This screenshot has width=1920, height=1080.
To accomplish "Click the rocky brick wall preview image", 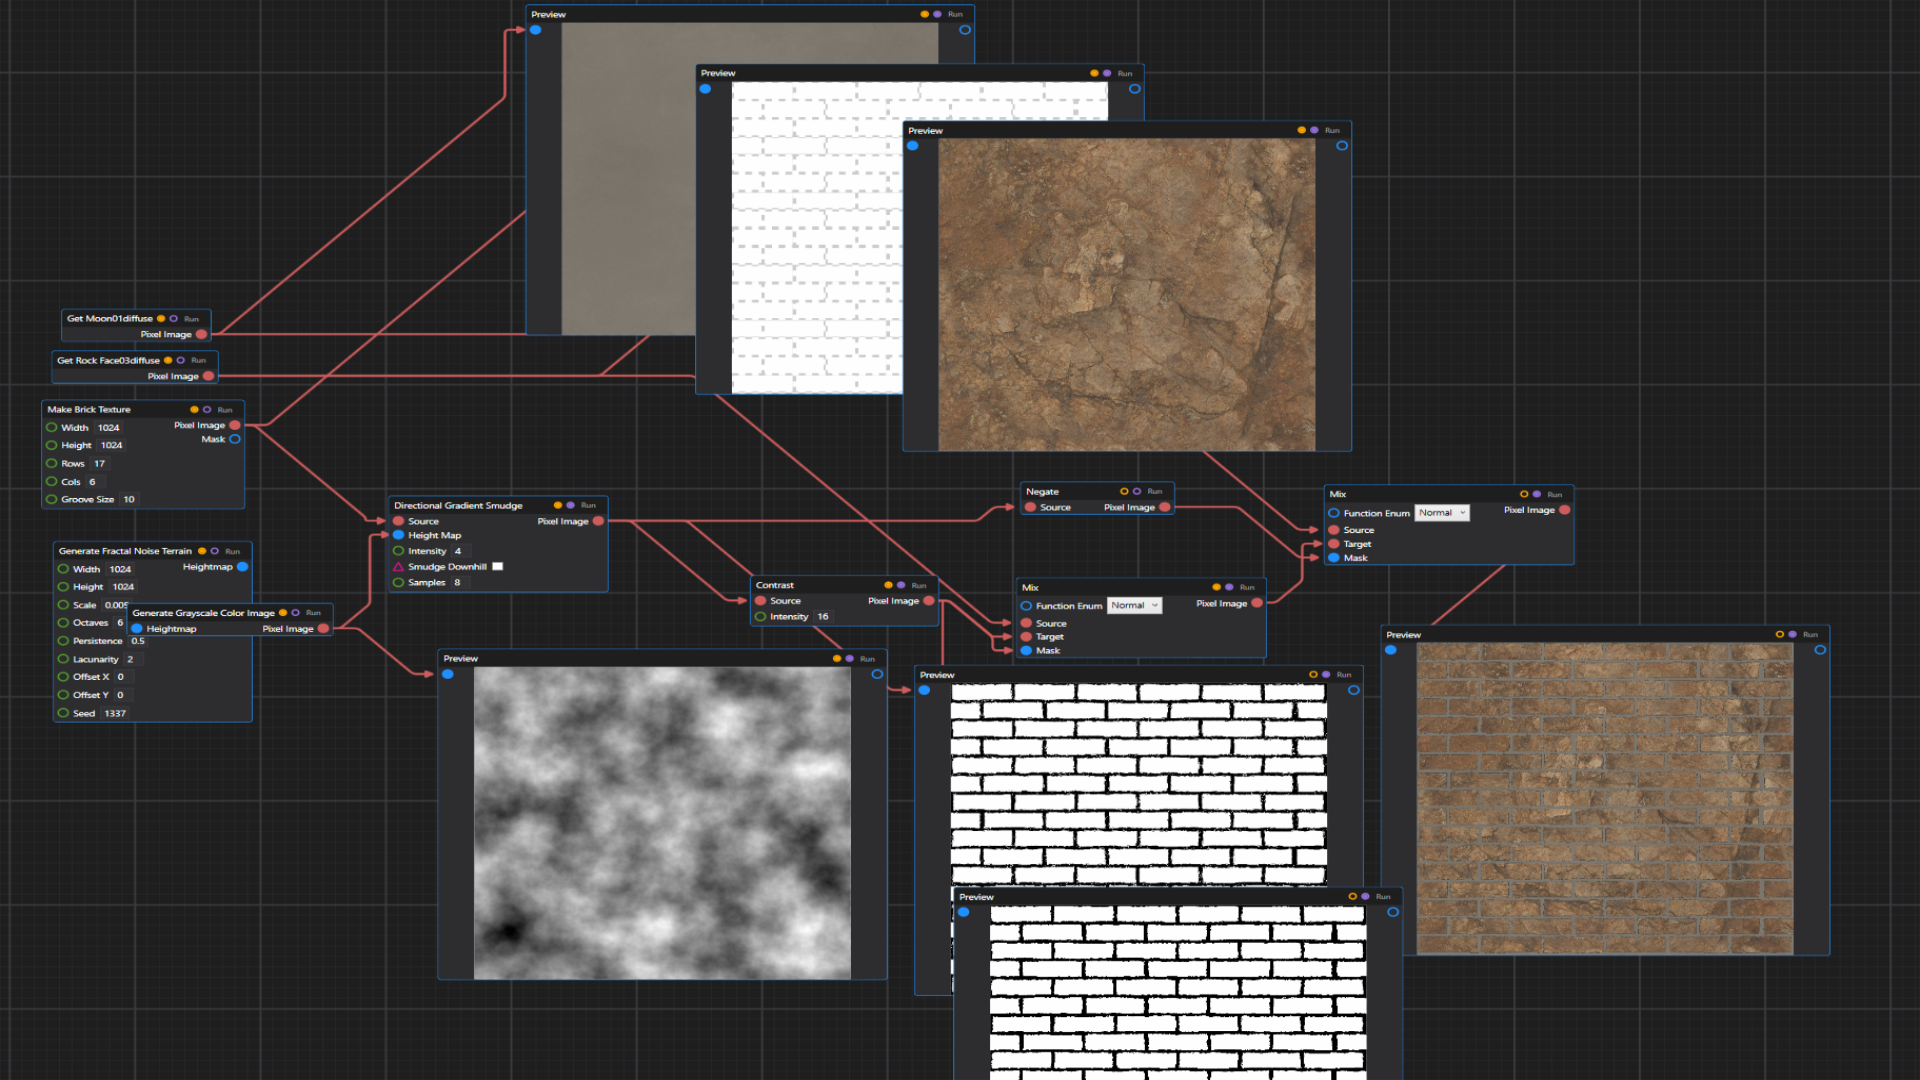I will (1604, 798).
